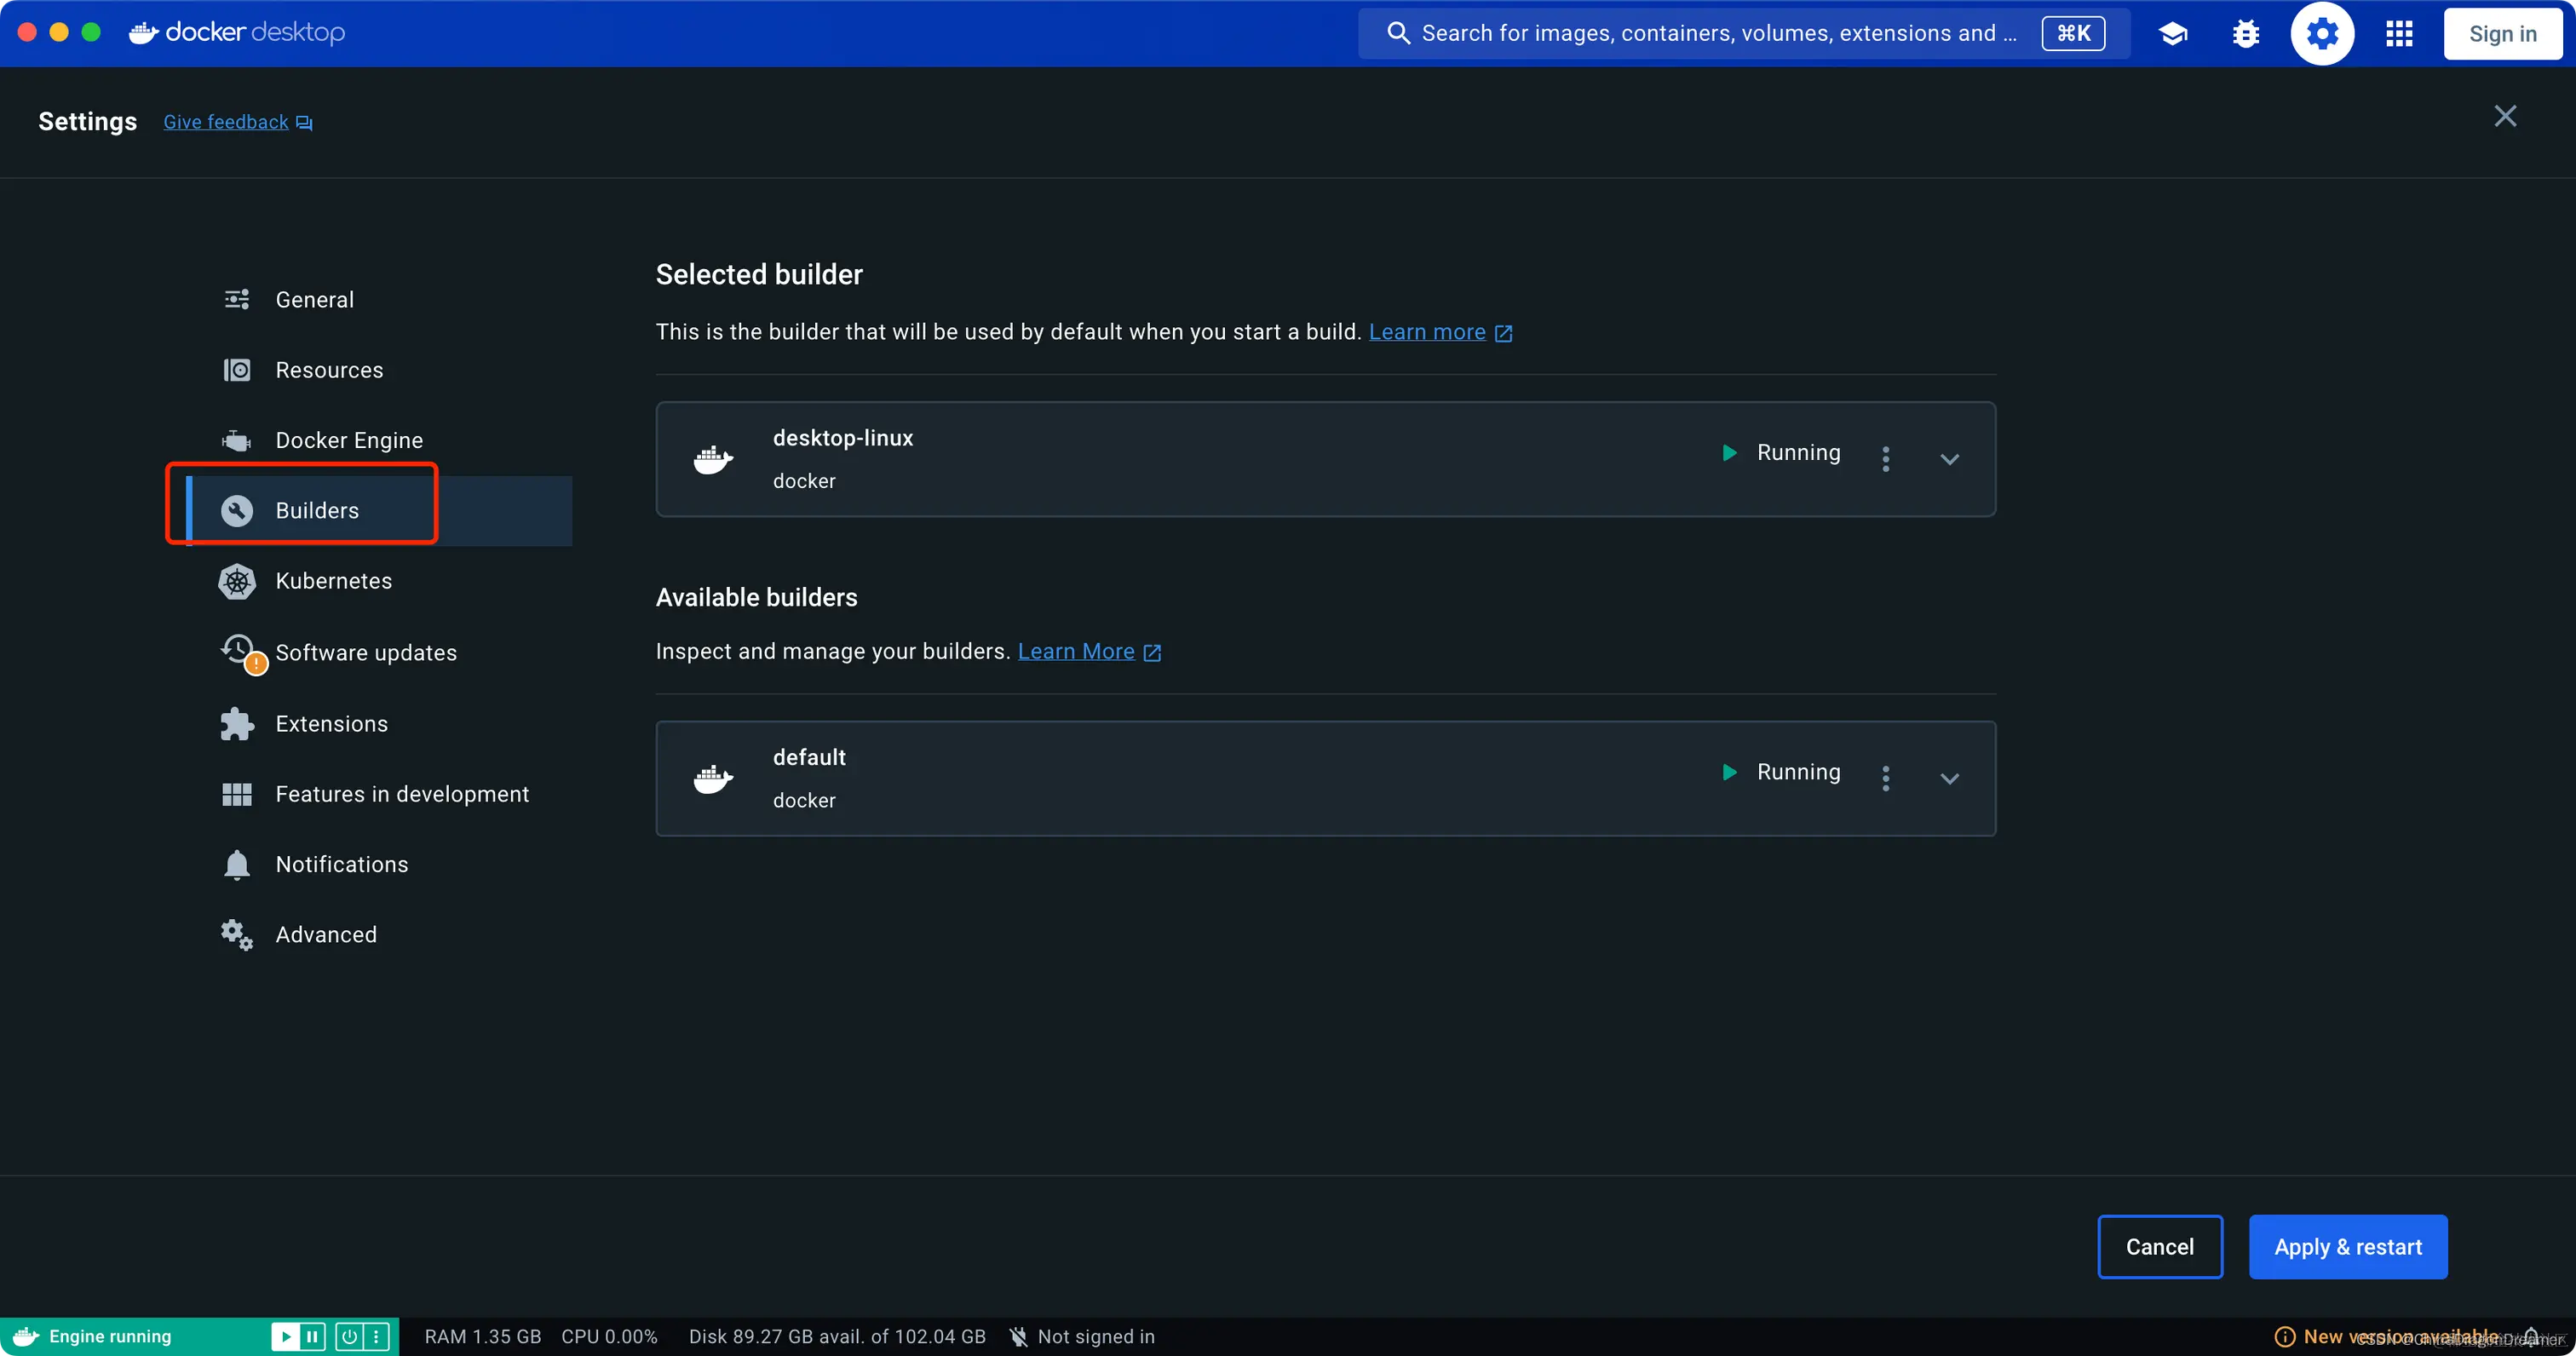This screenshot has width=2576, height=1356.
Task: Click the search bar for images and containers
Action: coord(1710,34)
